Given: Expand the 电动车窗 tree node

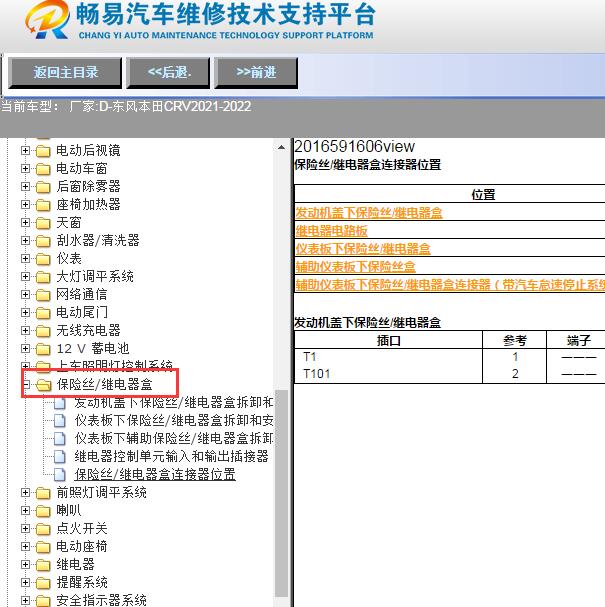Looking at the screenshot, I should (x=25, y=168).
